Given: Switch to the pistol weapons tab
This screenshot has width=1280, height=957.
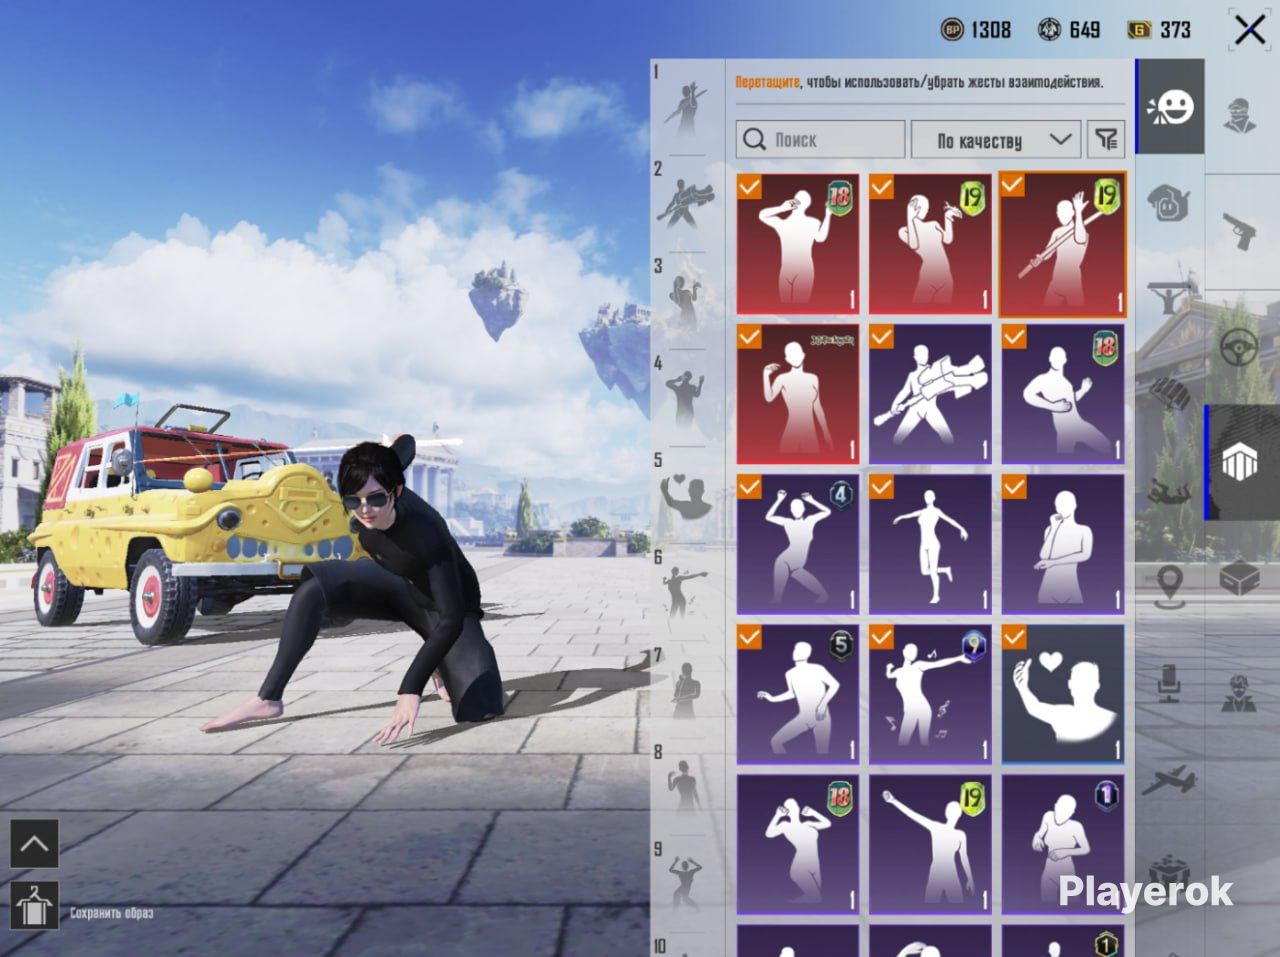Looking at the screenshot, I should 1241,231.
